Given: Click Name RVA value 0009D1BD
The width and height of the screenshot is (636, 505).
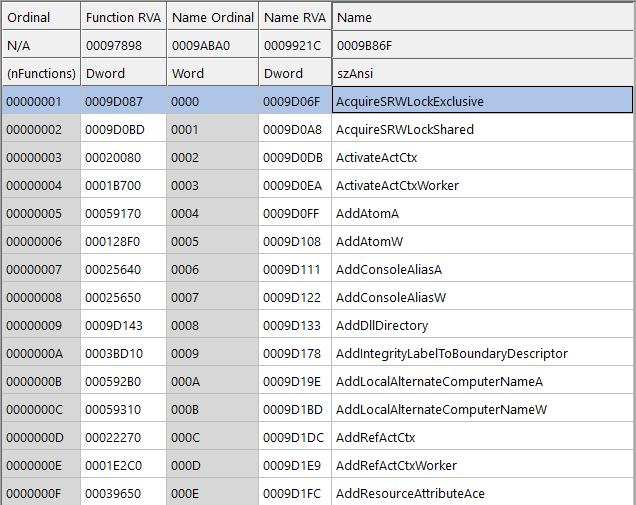Looking at the screenshot, I should (295, 409).
